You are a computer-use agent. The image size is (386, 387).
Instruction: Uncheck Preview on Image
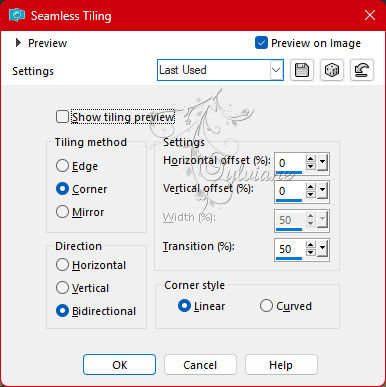261,43
